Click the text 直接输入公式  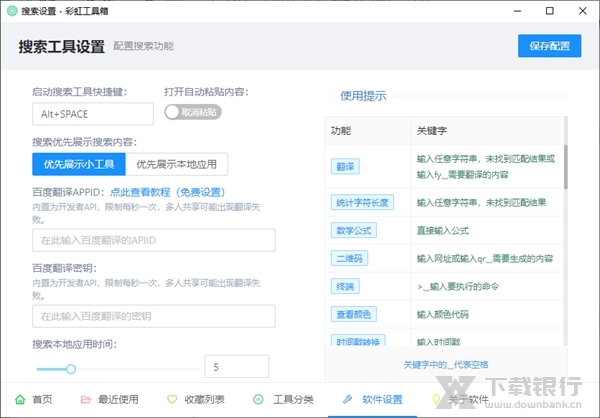pyautogui.click(x=442, y=230)
